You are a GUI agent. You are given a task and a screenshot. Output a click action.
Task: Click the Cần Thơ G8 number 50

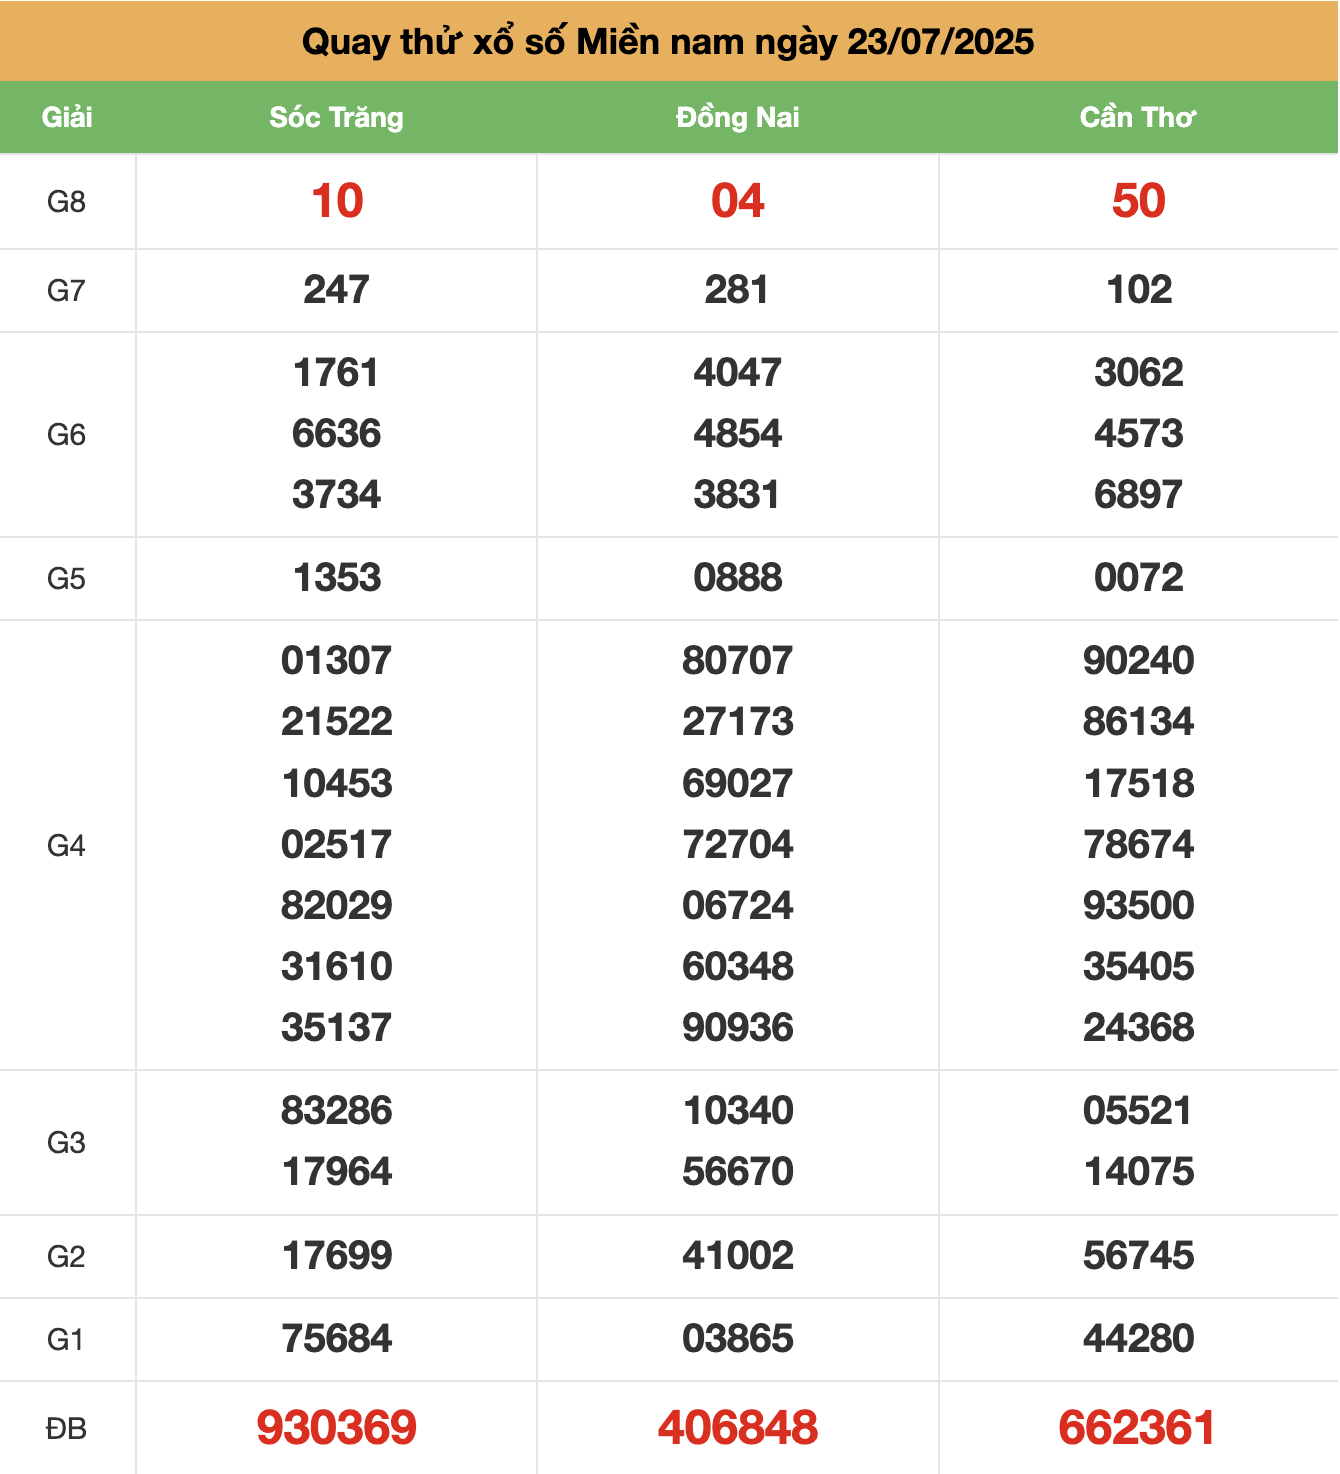[x=1138, y=201]
